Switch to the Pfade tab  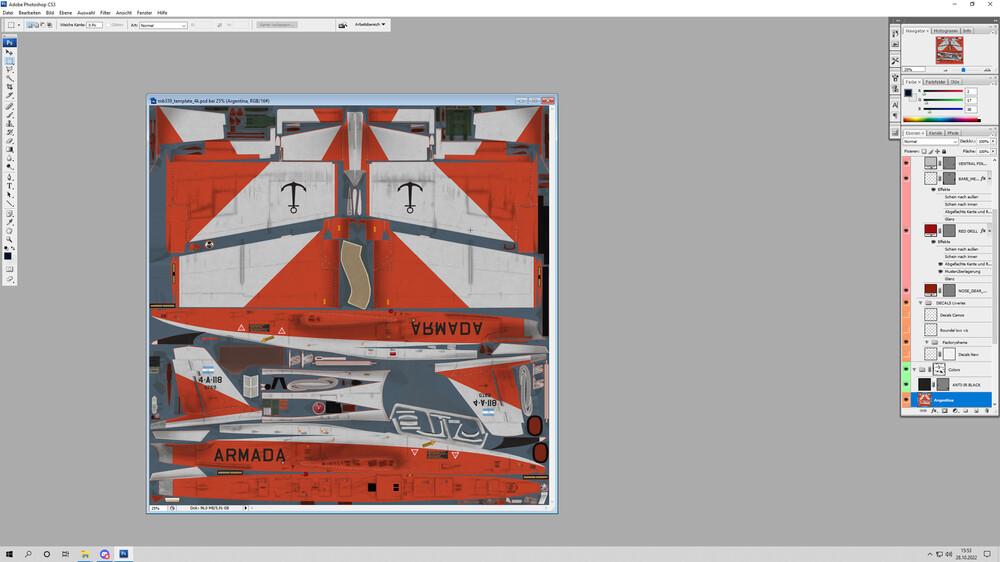click(953, 133)
